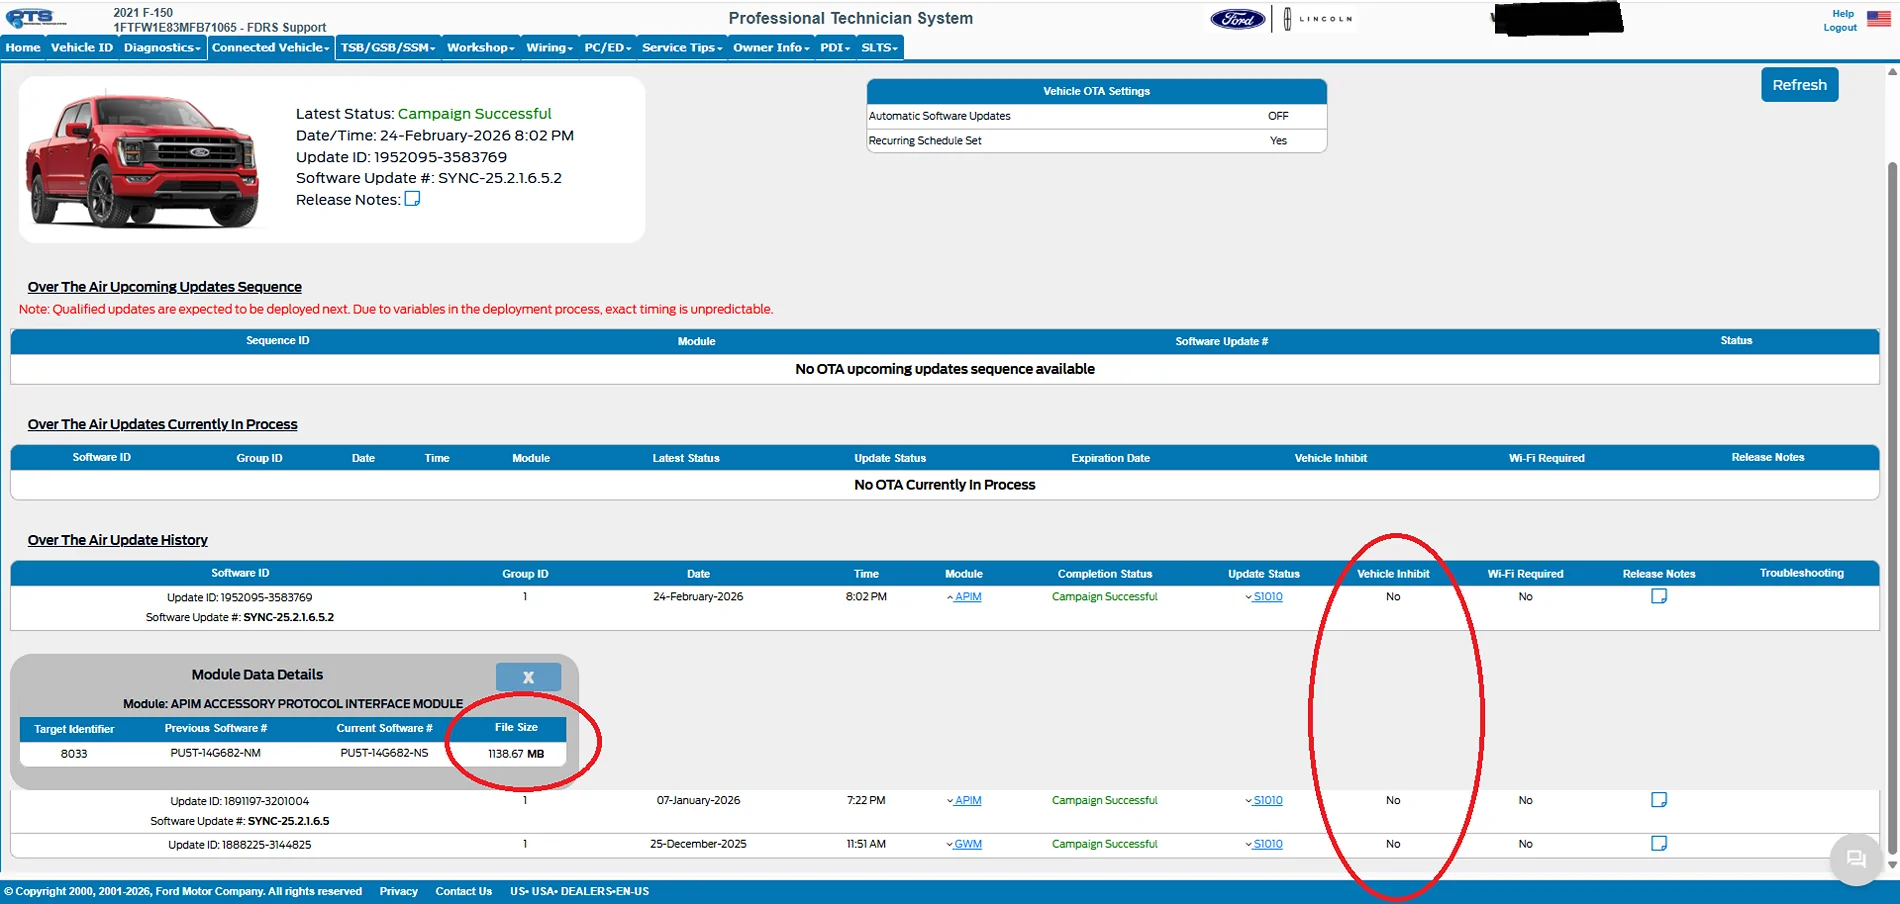Screen dimensions: 1900x904
Task: Expand S1010 status for 24-February-2026 update
Action: coord(1264,597)
